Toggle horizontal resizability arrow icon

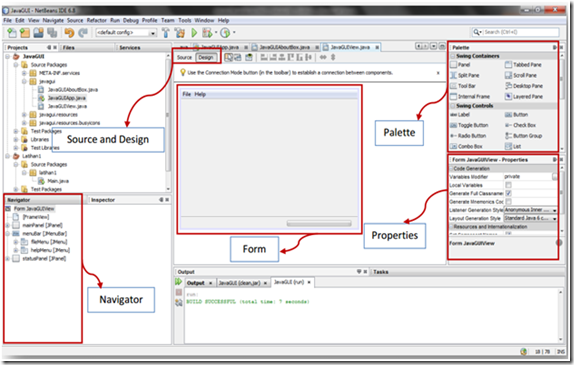pos(323,57)
